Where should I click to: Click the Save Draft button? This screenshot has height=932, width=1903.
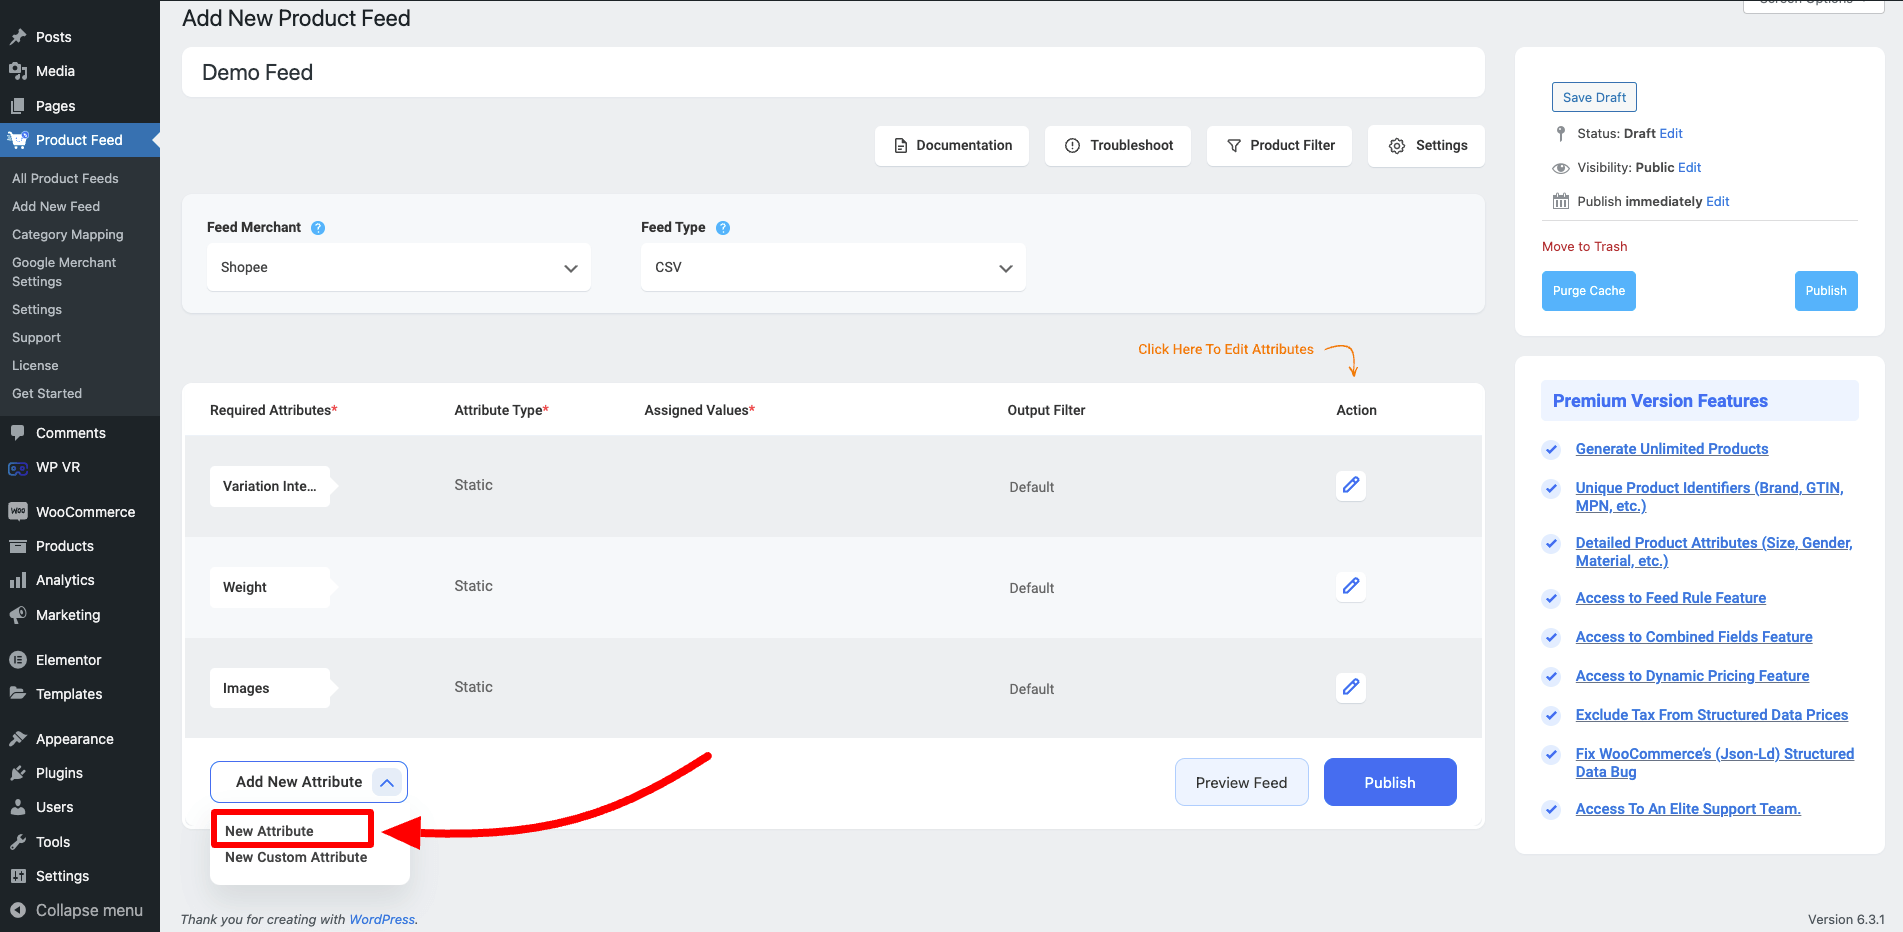tap(1594, 97)
